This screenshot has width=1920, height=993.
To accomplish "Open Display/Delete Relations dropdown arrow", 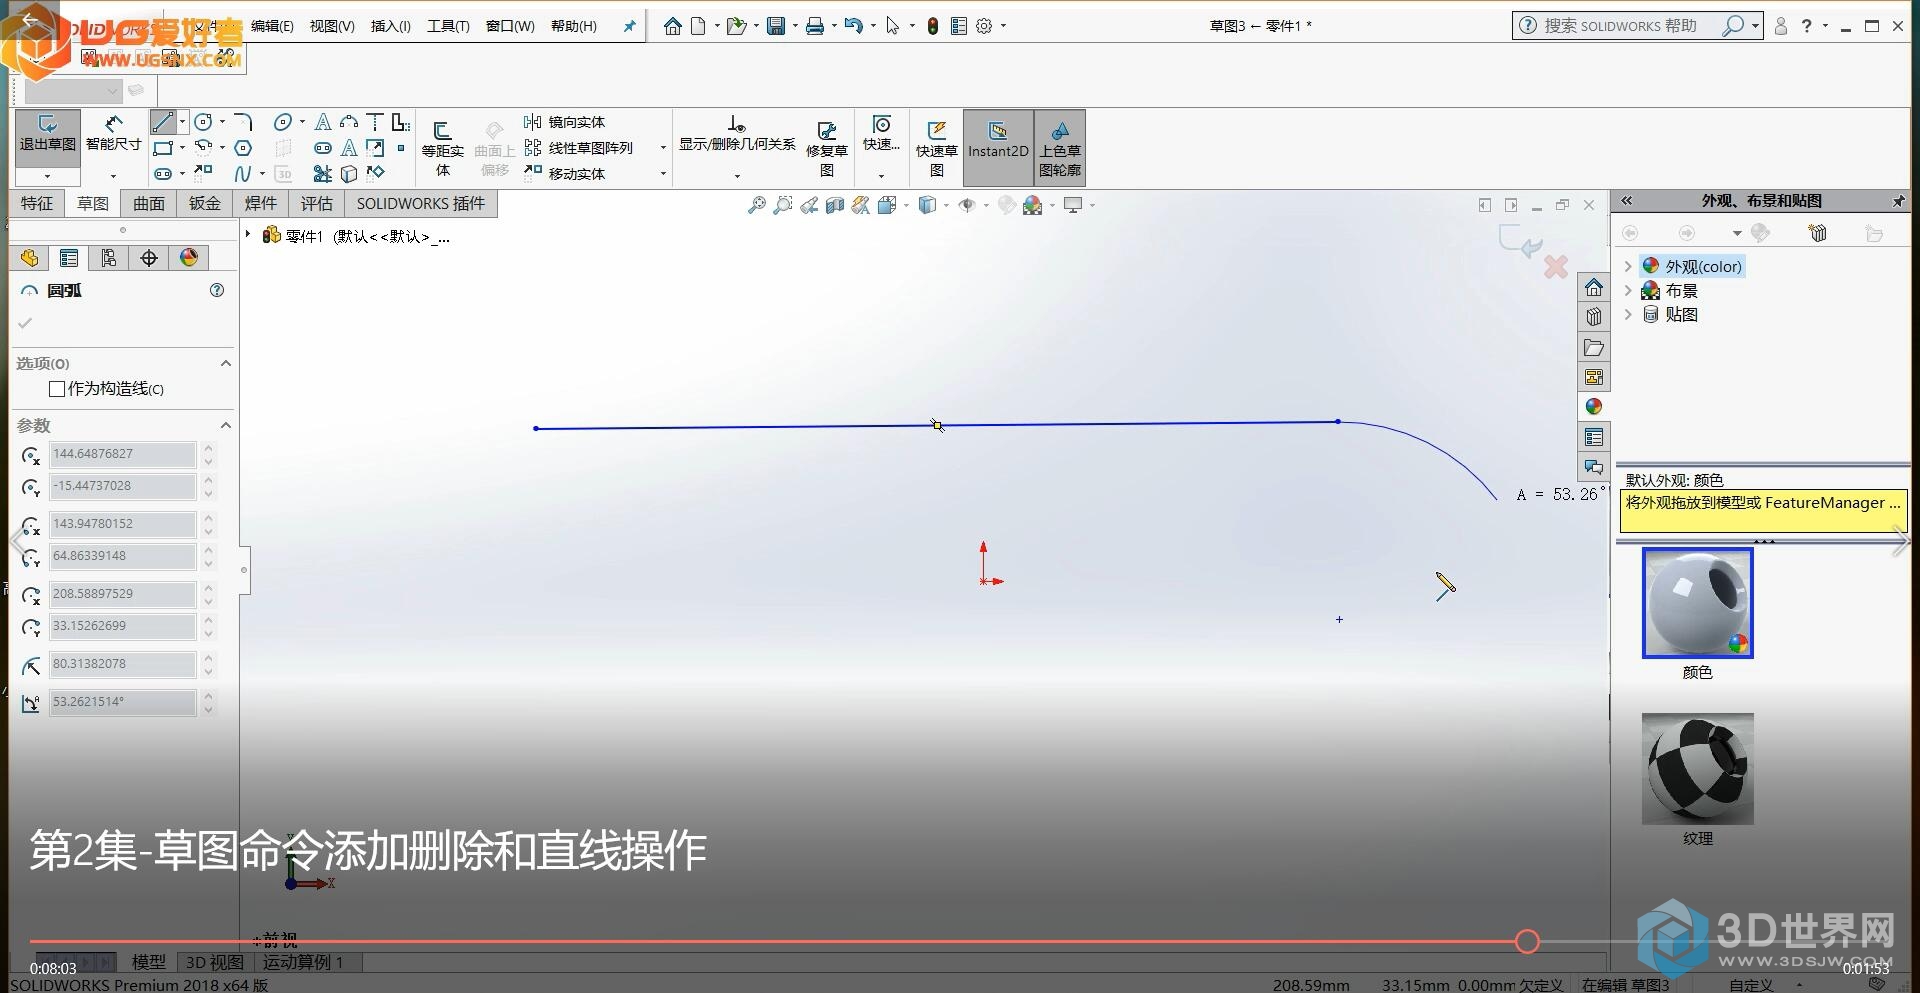I will pos(737,176).
